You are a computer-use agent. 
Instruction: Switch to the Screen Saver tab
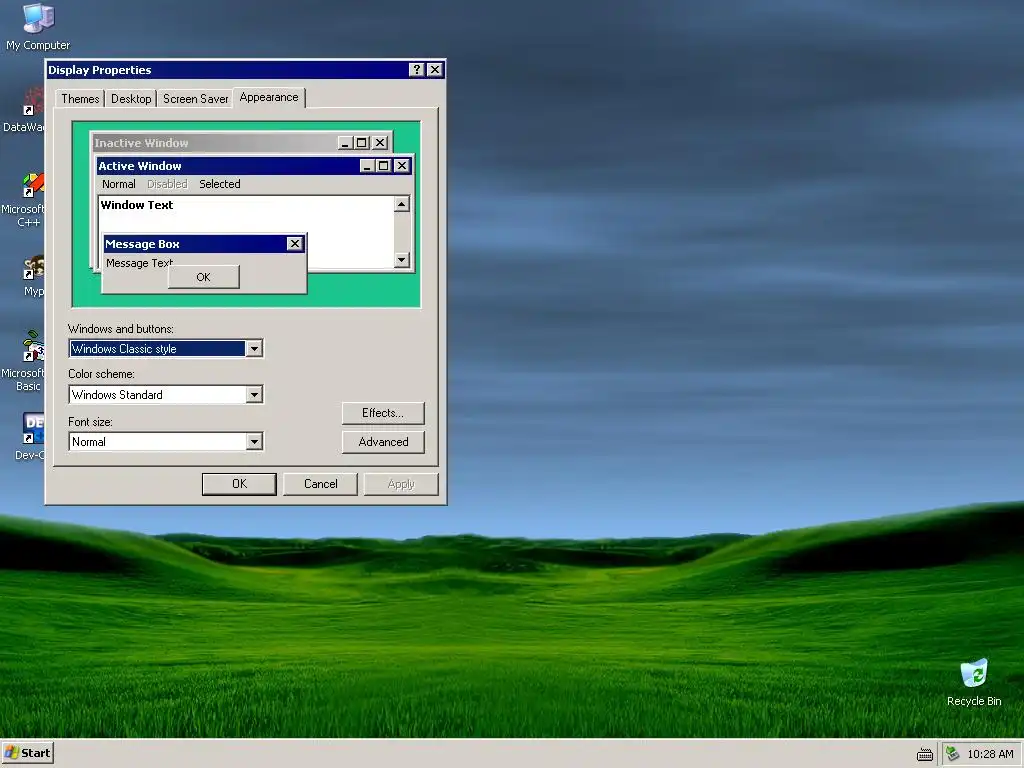pyautogui.click(x=195, y=99)
